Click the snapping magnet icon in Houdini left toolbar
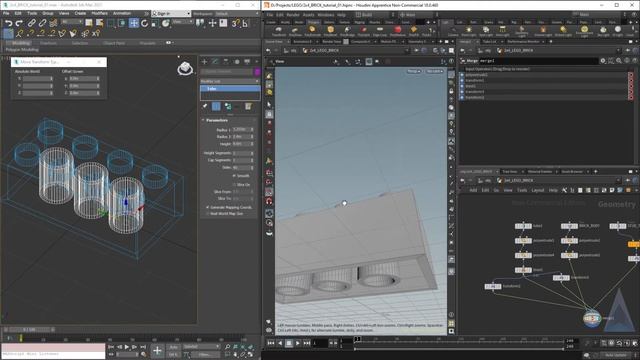The width and height of the screenshot is (640, 360). pos(269,201)
